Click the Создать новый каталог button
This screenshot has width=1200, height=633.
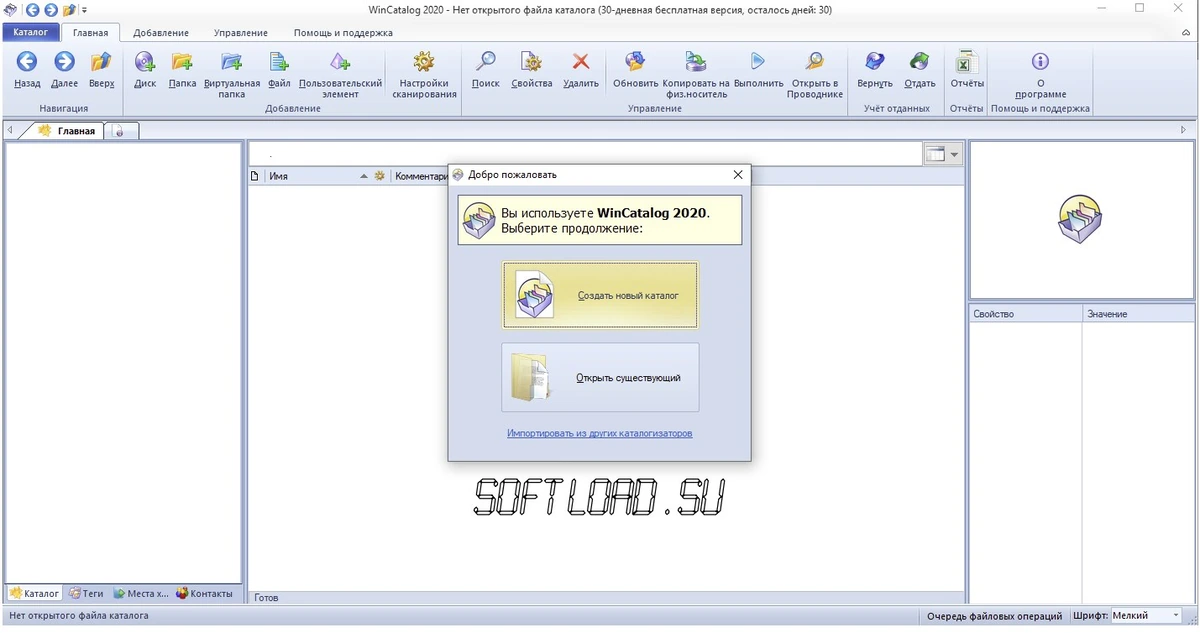(x=600, y=295)
